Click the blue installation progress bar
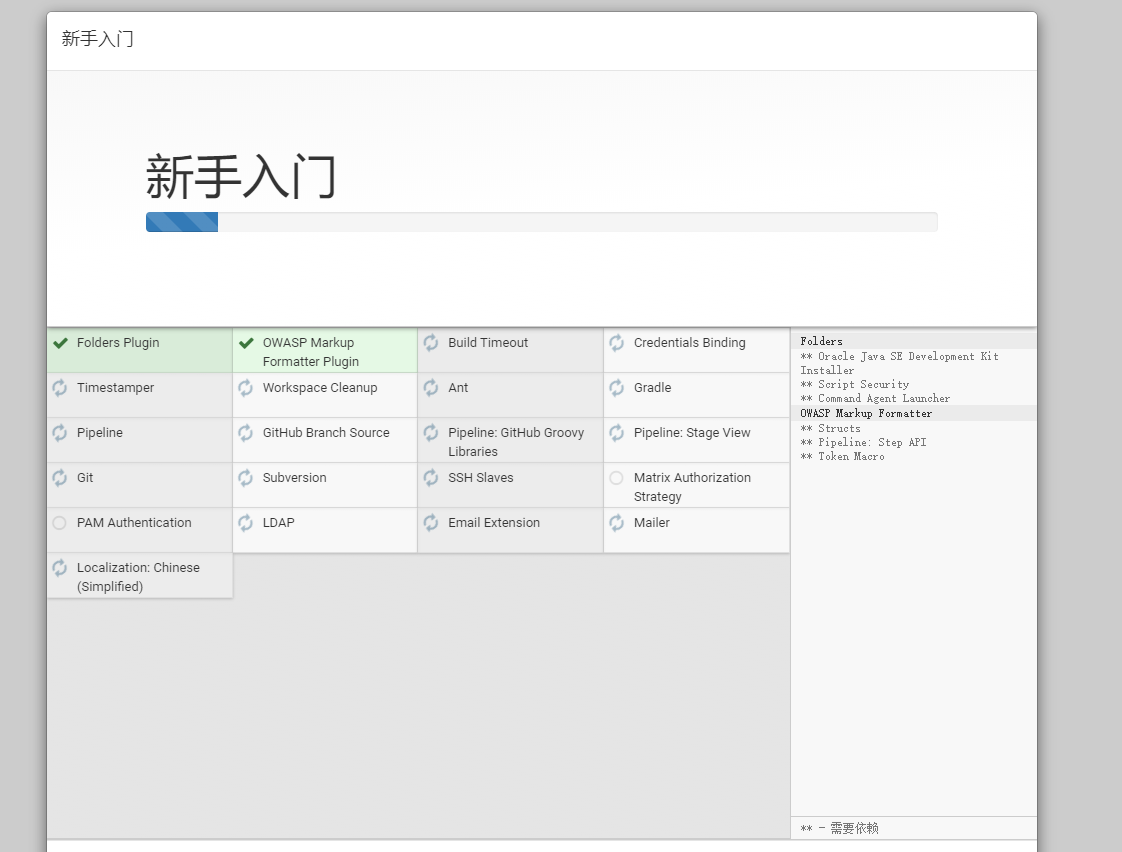Viewport: 1122px width, 852px height. (182, 222)
